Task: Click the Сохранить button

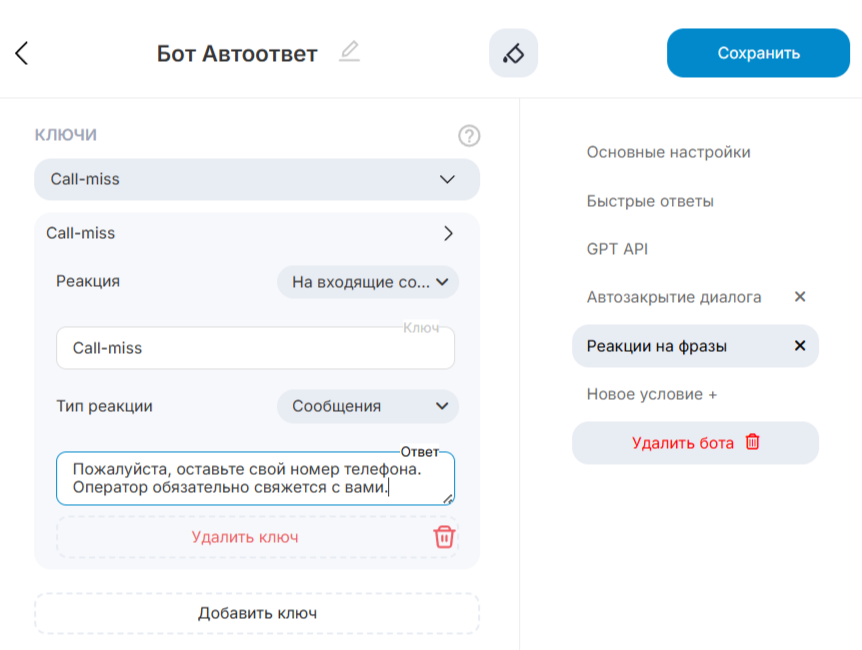Action: (x=758, y=53)
